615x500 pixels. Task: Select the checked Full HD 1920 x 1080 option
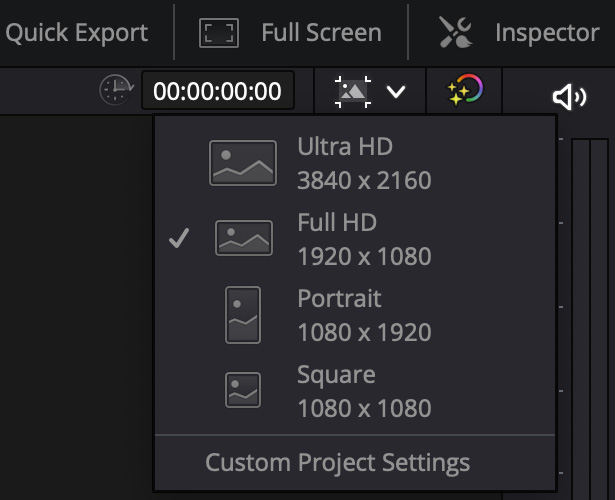355,239
